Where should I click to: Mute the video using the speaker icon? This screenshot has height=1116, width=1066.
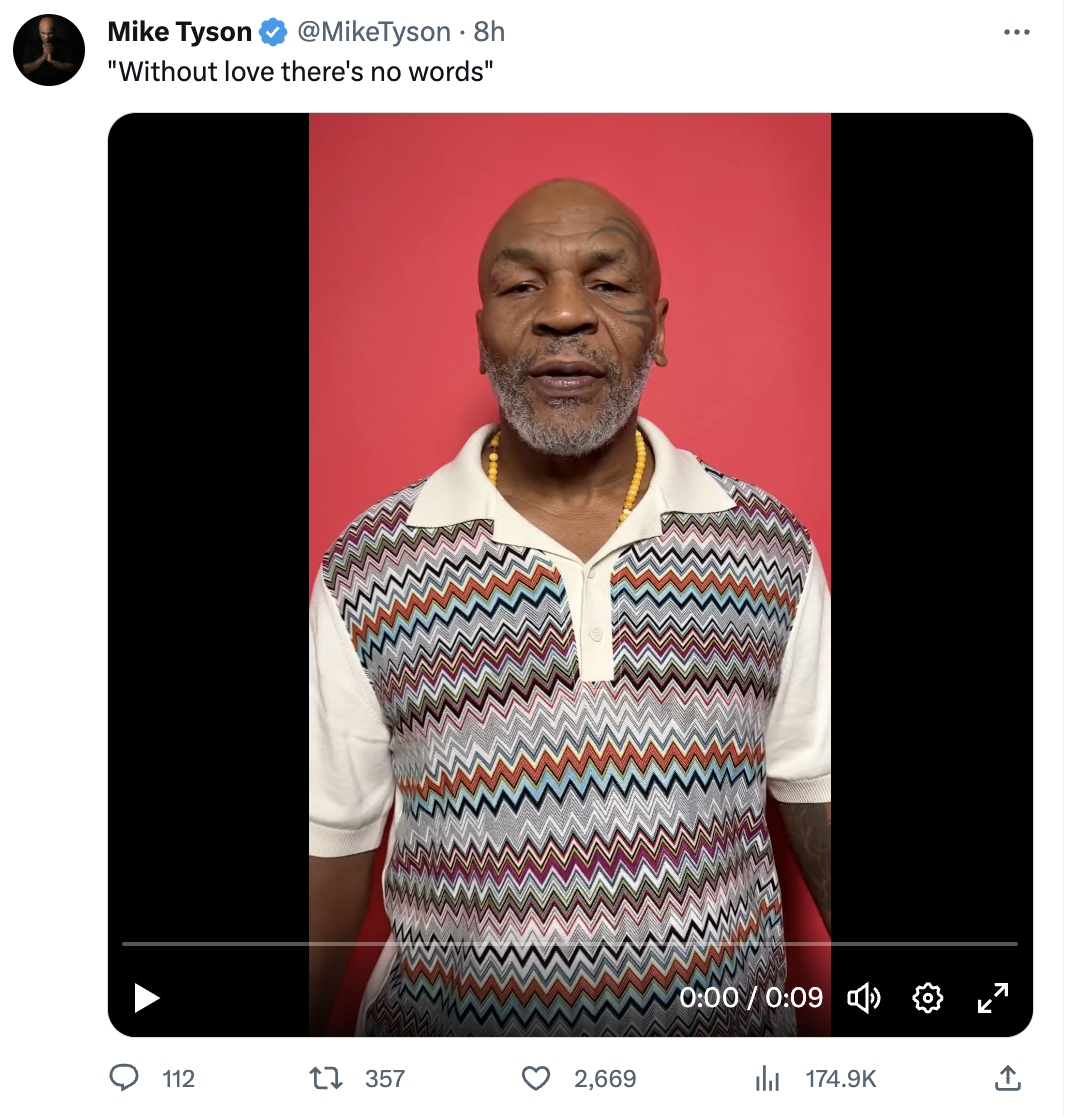point(864,998)
